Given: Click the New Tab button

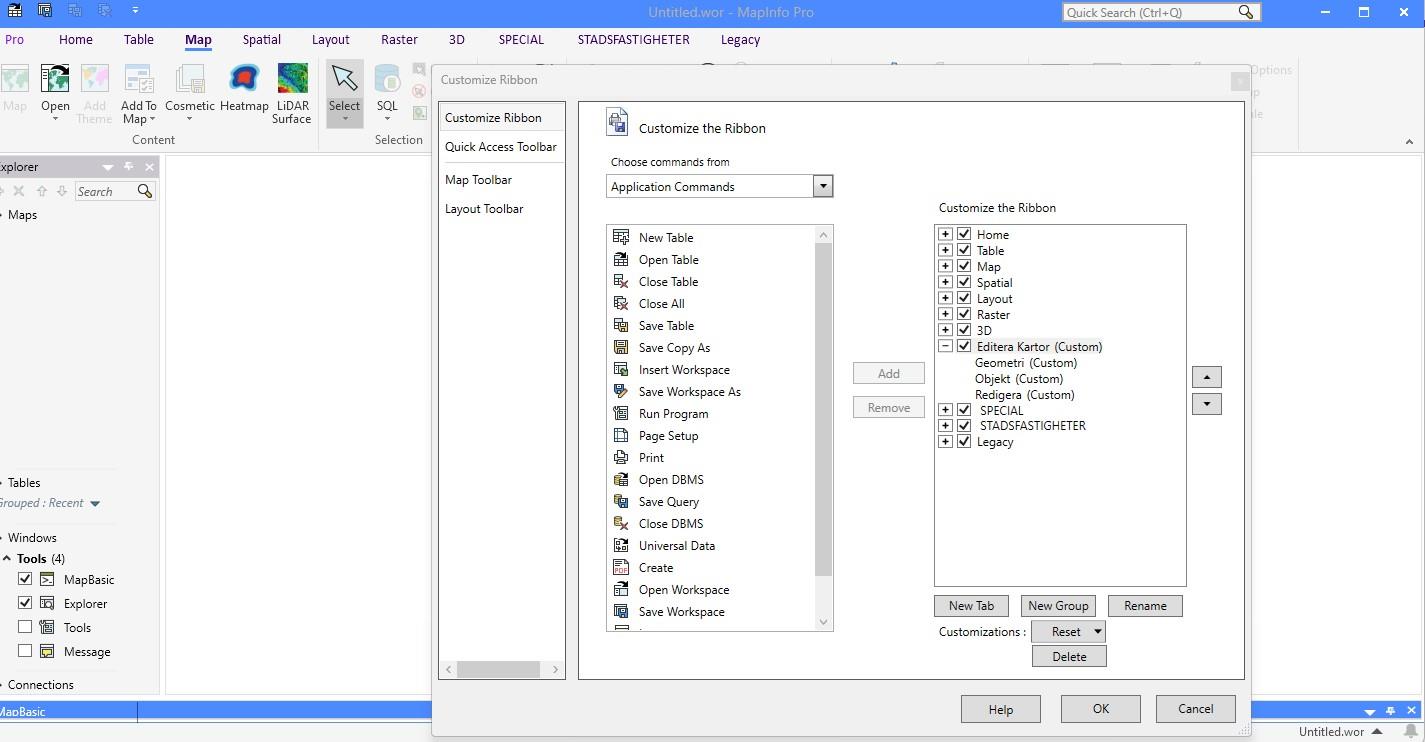Looking at the screenshot, I should (971, 606).
